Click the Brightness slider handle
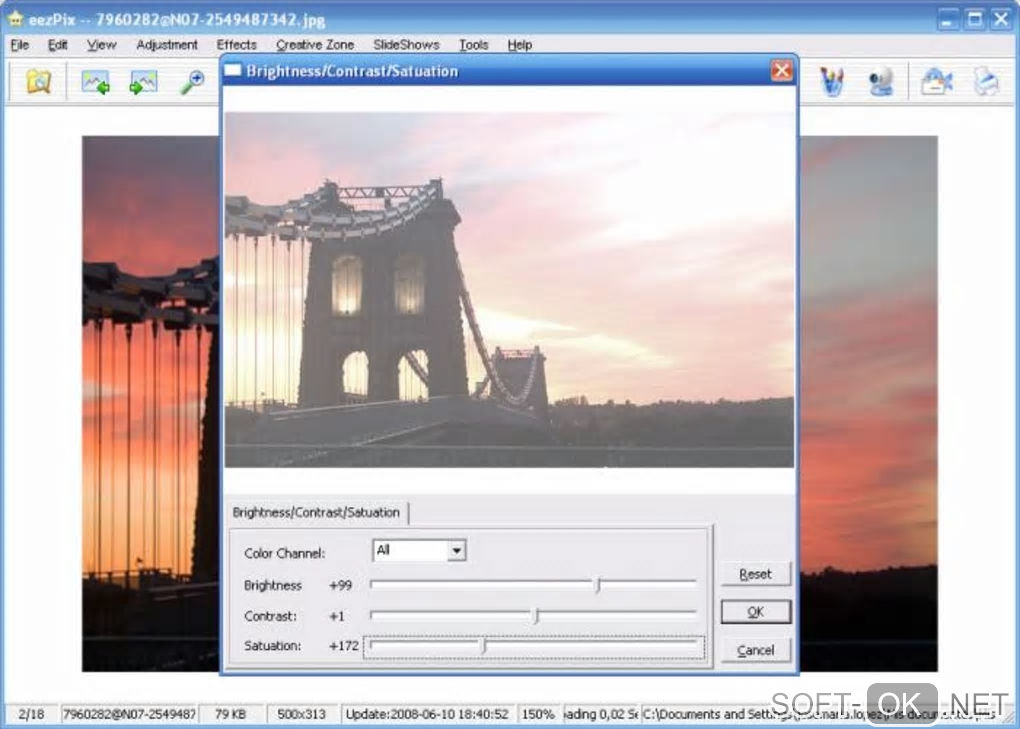Viewport: 1020px width, 729px height. click(x=598, y=585)
